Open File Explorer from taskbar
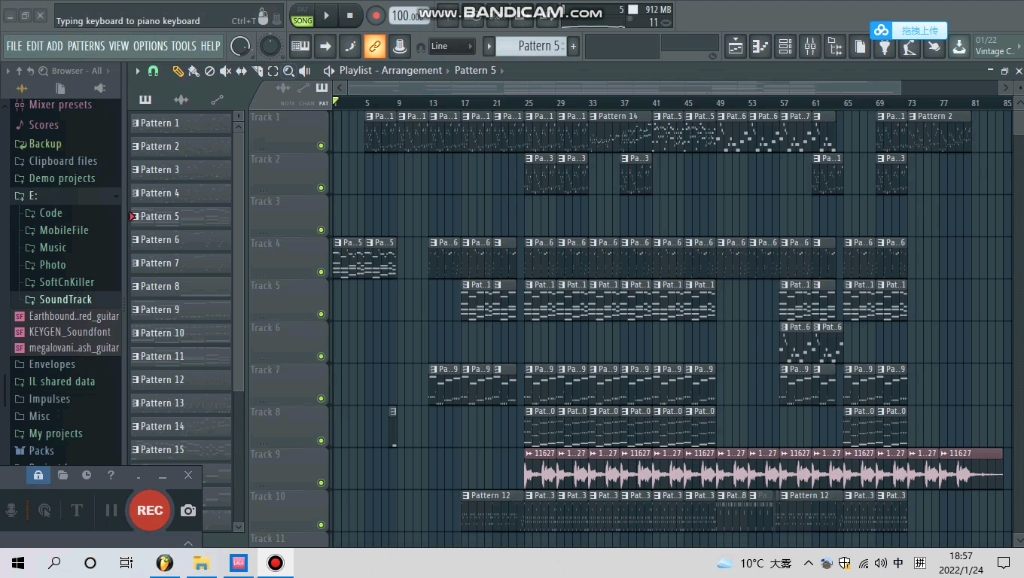Screen dimensions: 1024x578 coord(201,563)
